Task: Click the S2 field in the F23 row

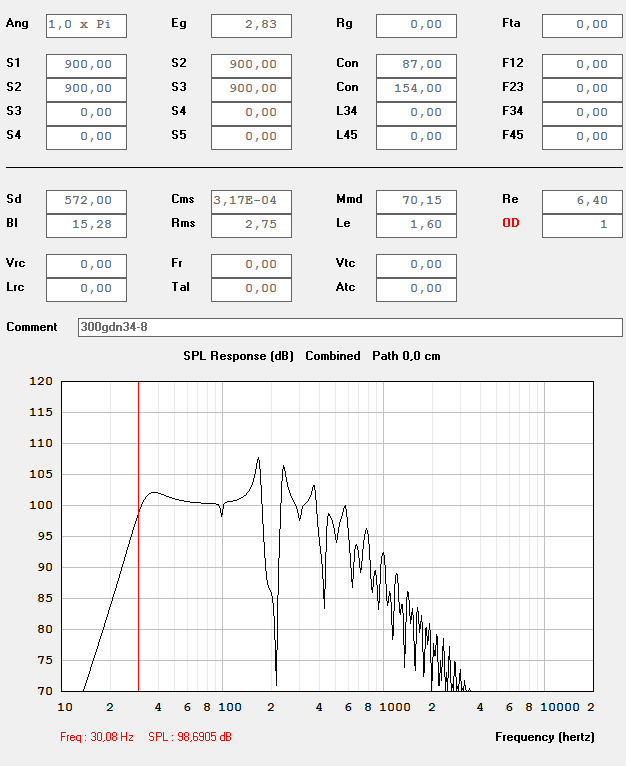Action: [x=86, y=90]
